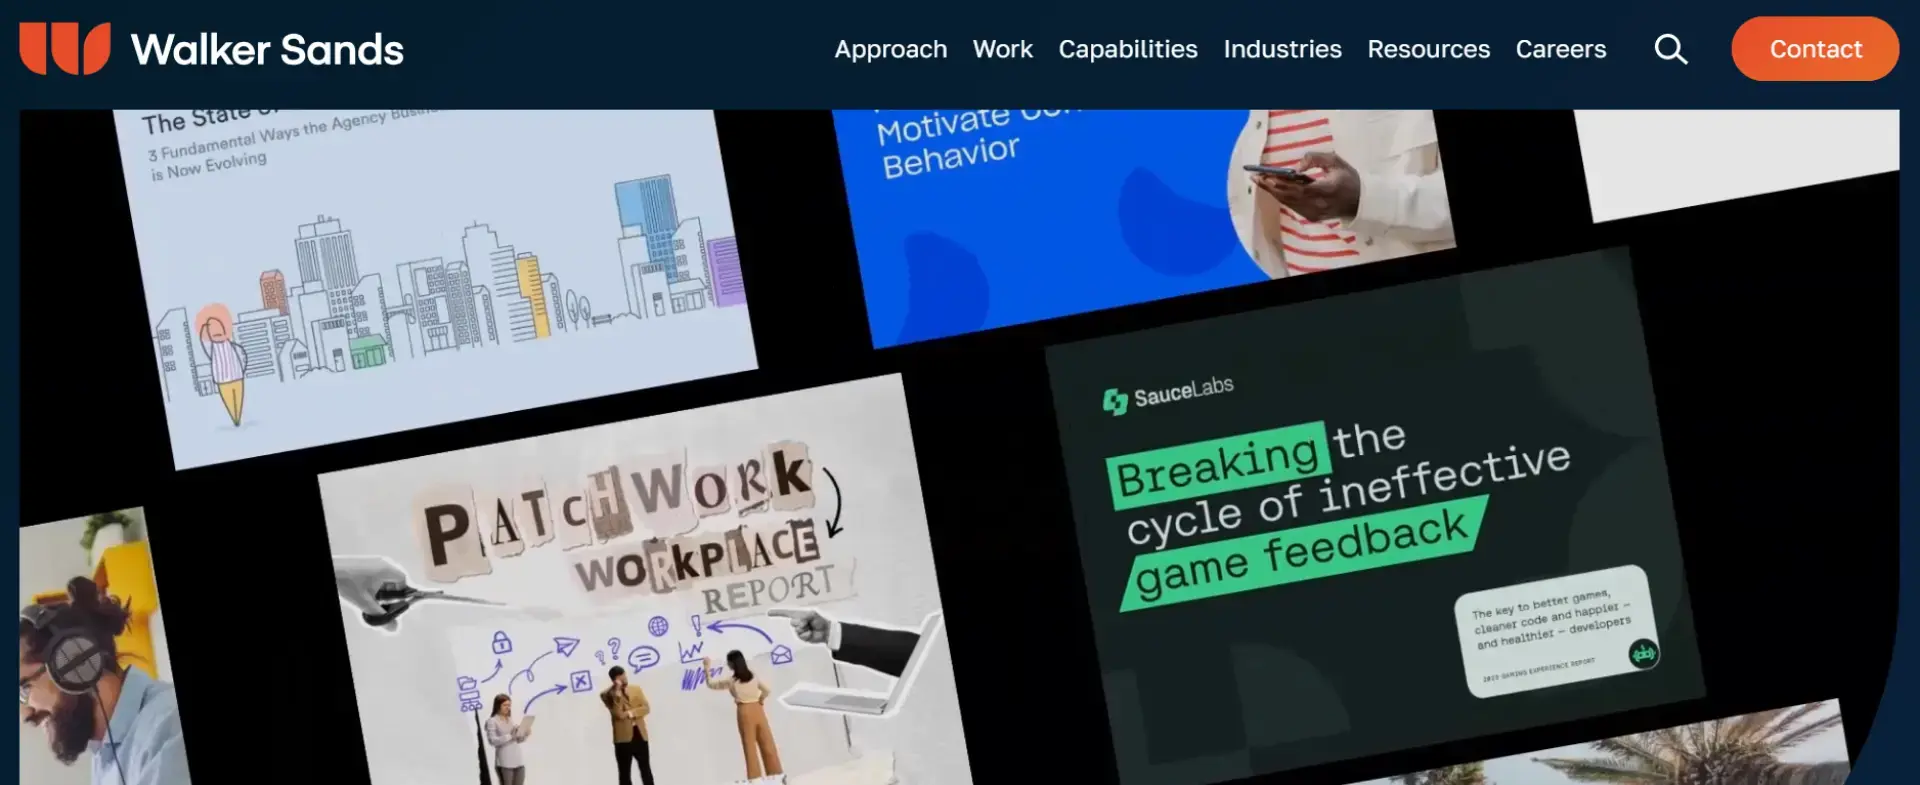Image resolution: width=1920 pixels, height=785 pixels.
Task: Open the Careers menu item
Action: coord(1560,49)
